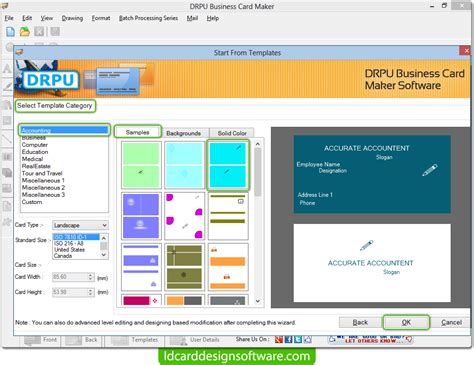Click templates scrollbar down arrow
474x365 pixels.
258,301
